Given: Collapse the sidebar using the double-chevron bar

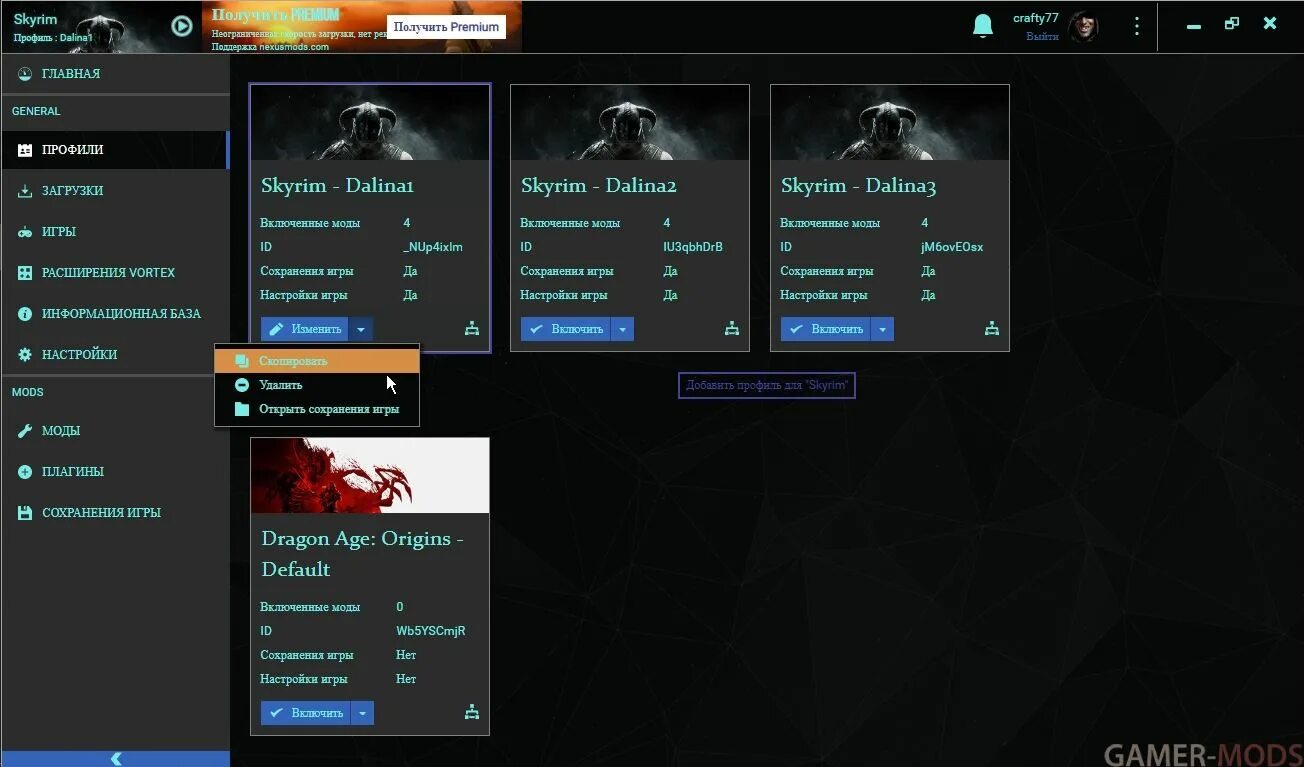Looking at the screenshot, I should [x=115, y=759].
